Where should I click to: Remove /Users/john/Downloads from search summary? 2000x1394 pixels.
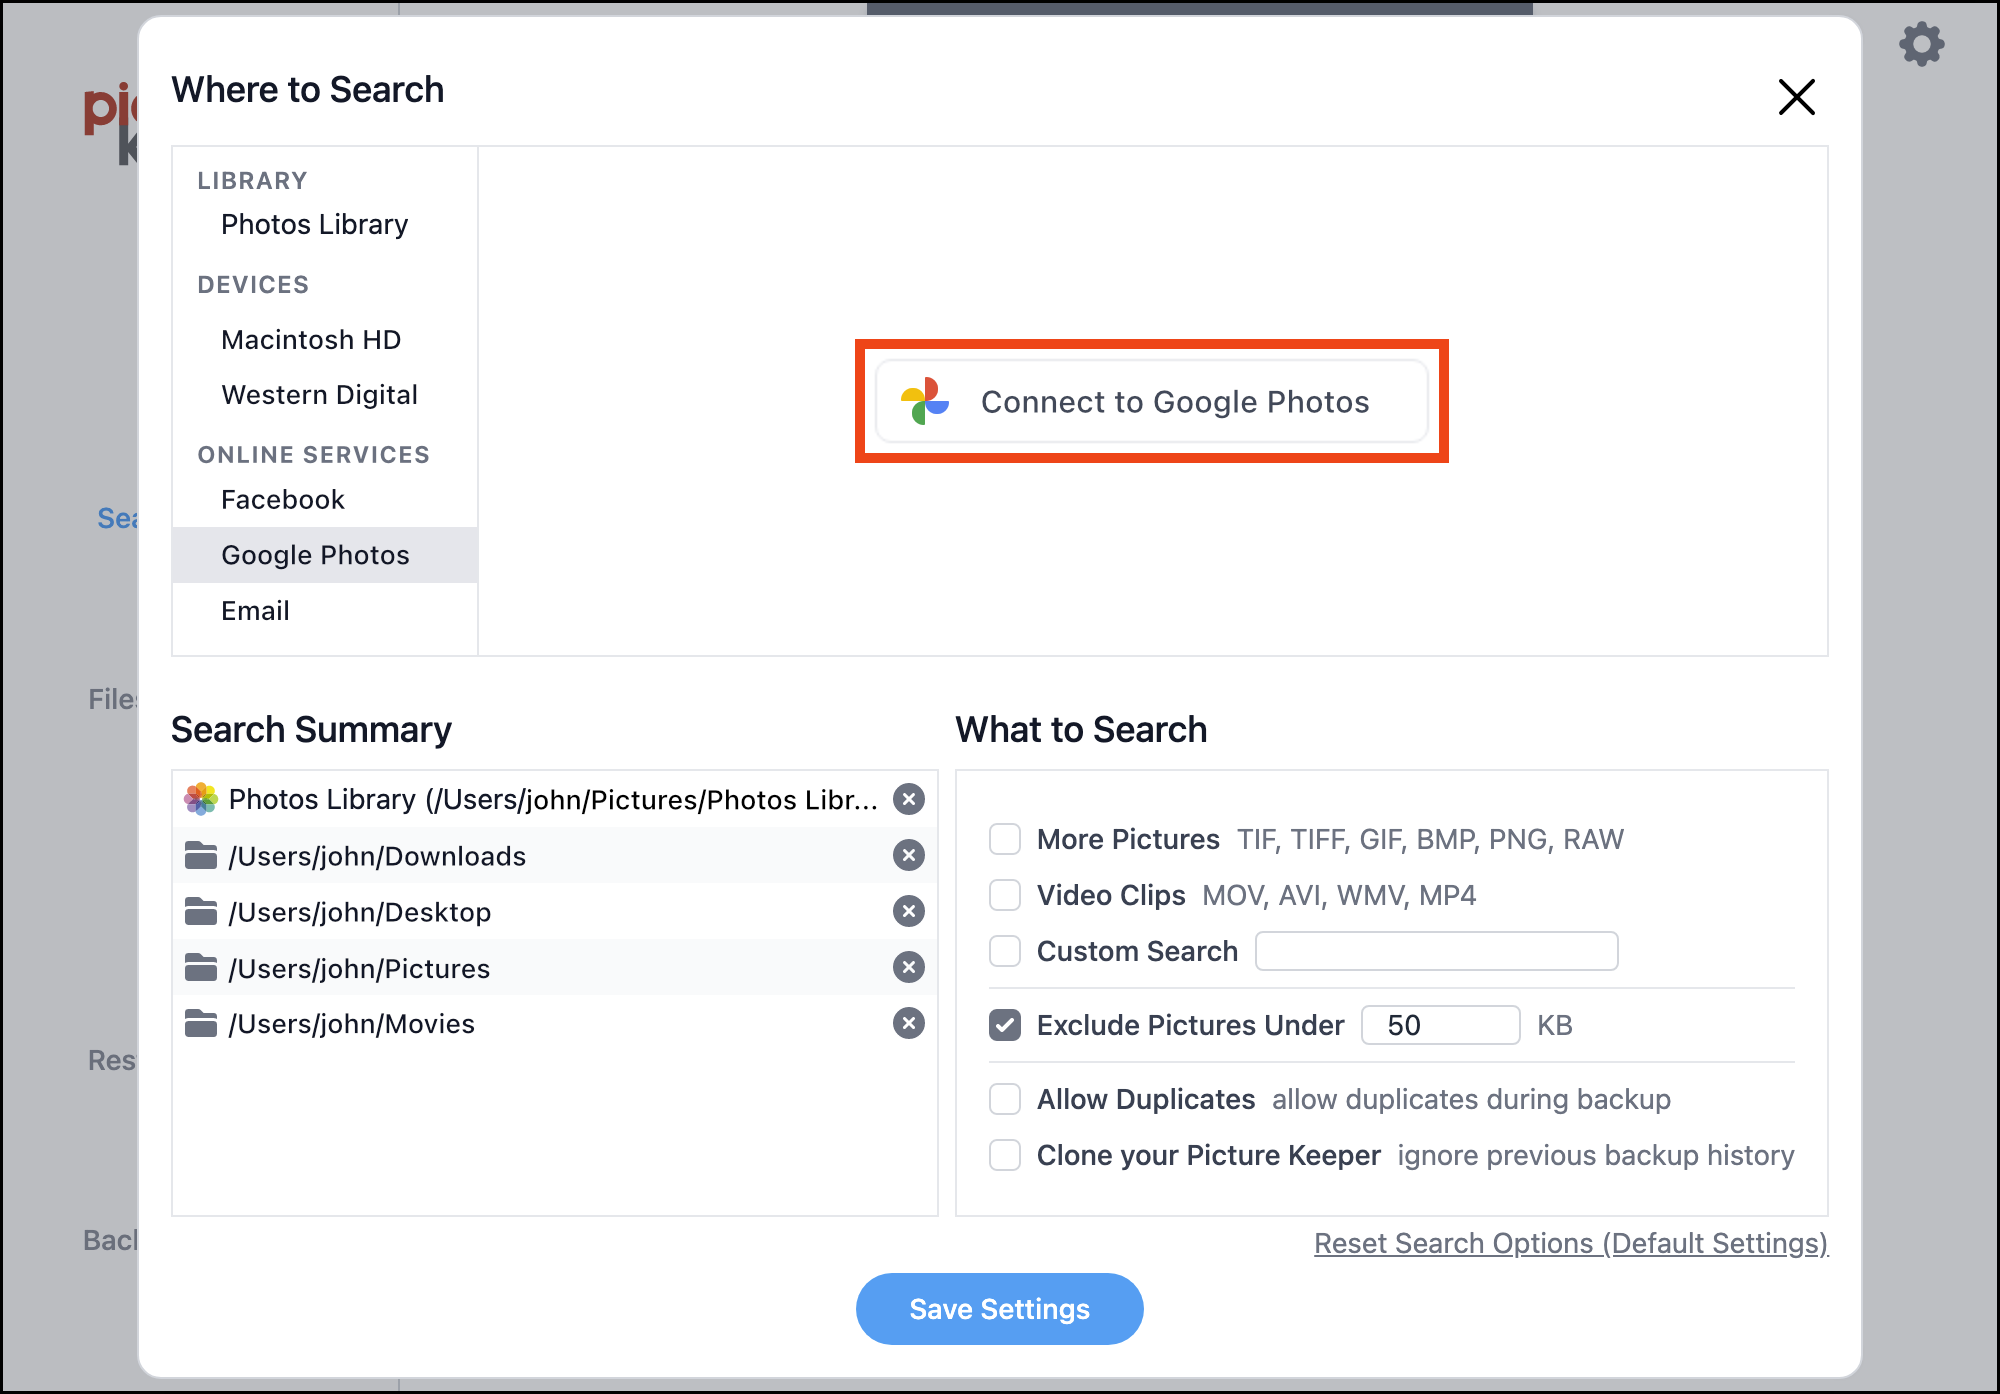[908, 855]
